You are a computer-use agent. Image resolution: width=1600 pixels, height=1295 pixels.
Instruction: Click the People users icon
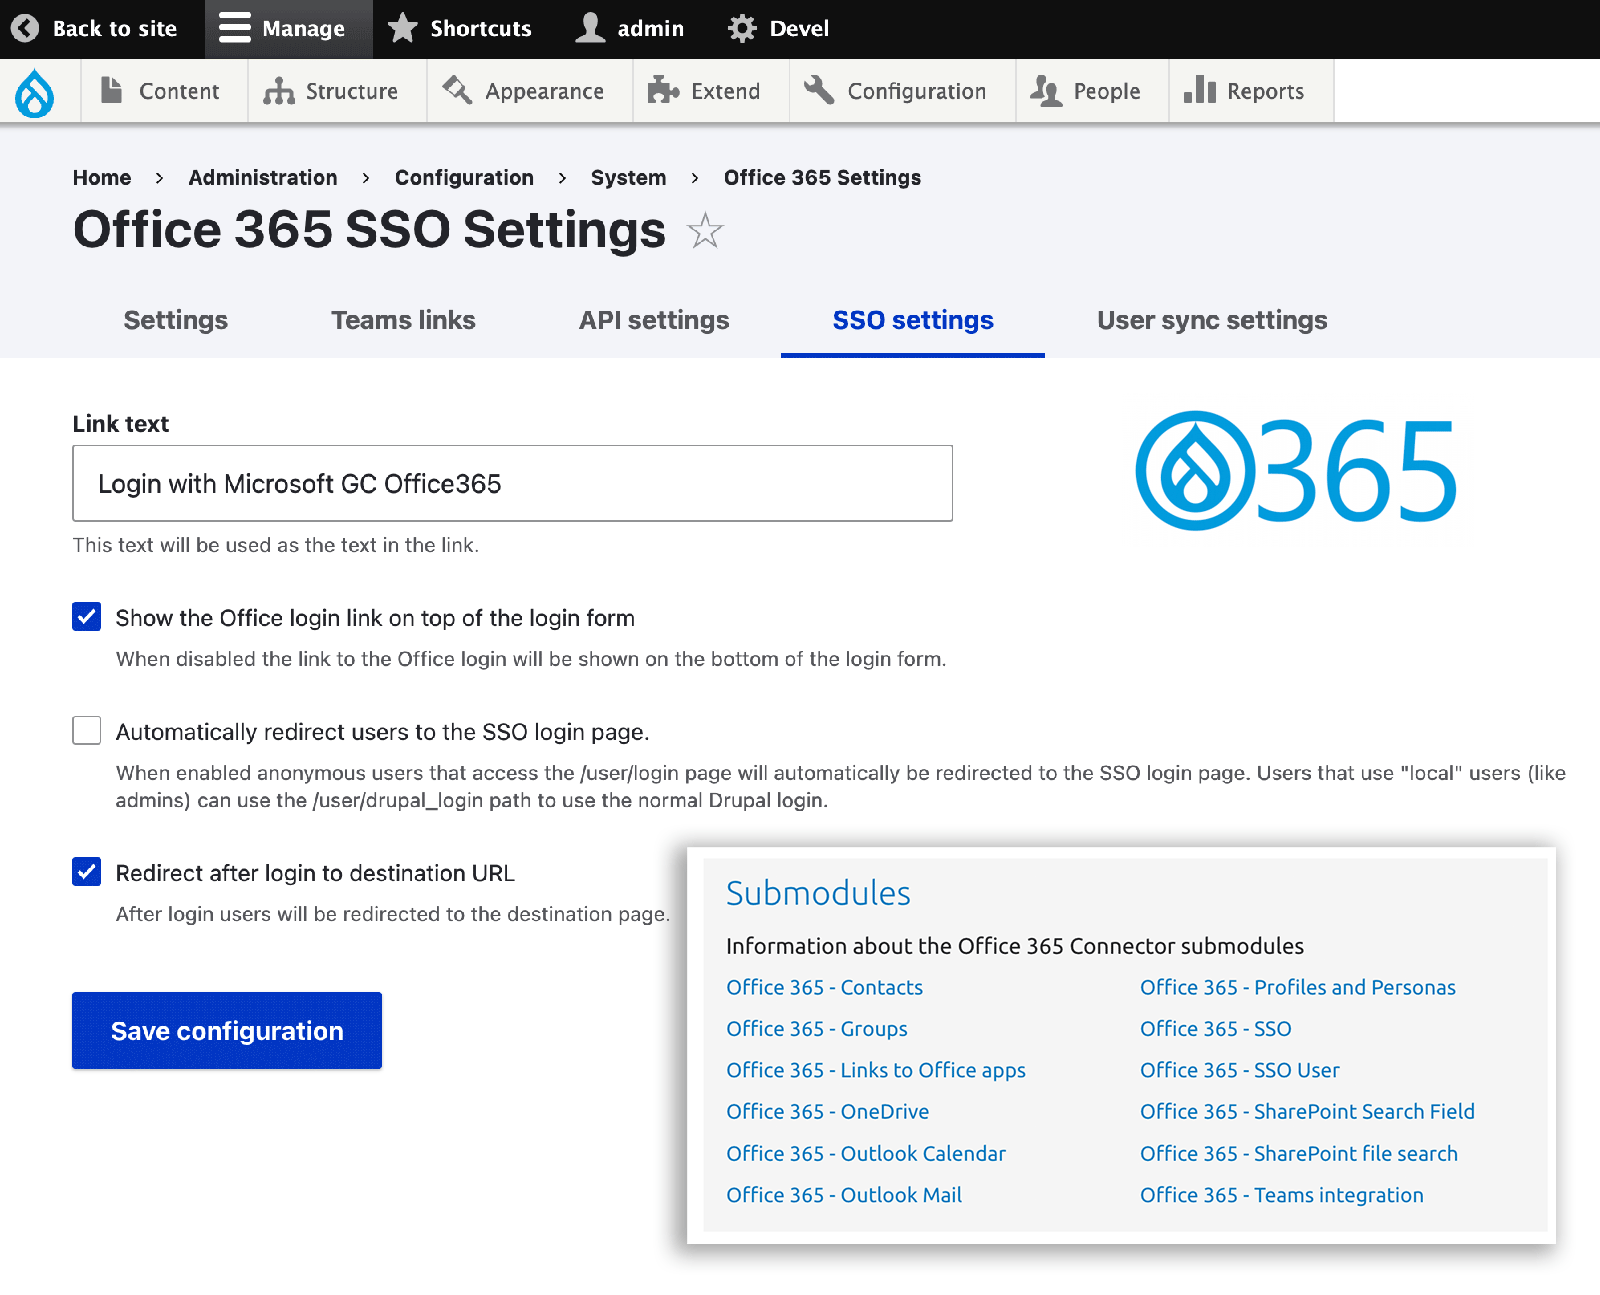[1046, 91]
